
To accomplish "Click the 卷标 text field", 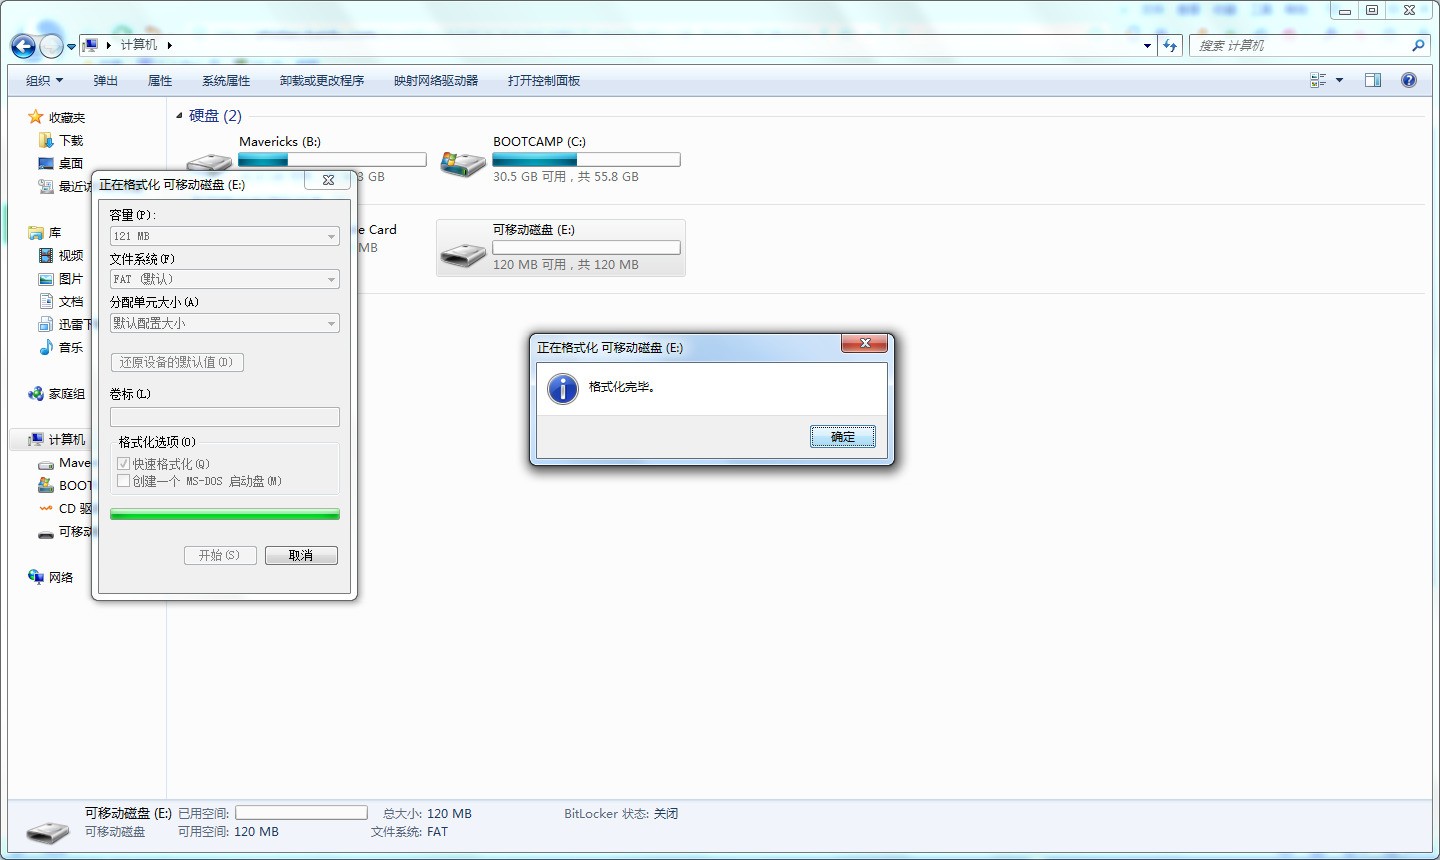I will (225, 417).
